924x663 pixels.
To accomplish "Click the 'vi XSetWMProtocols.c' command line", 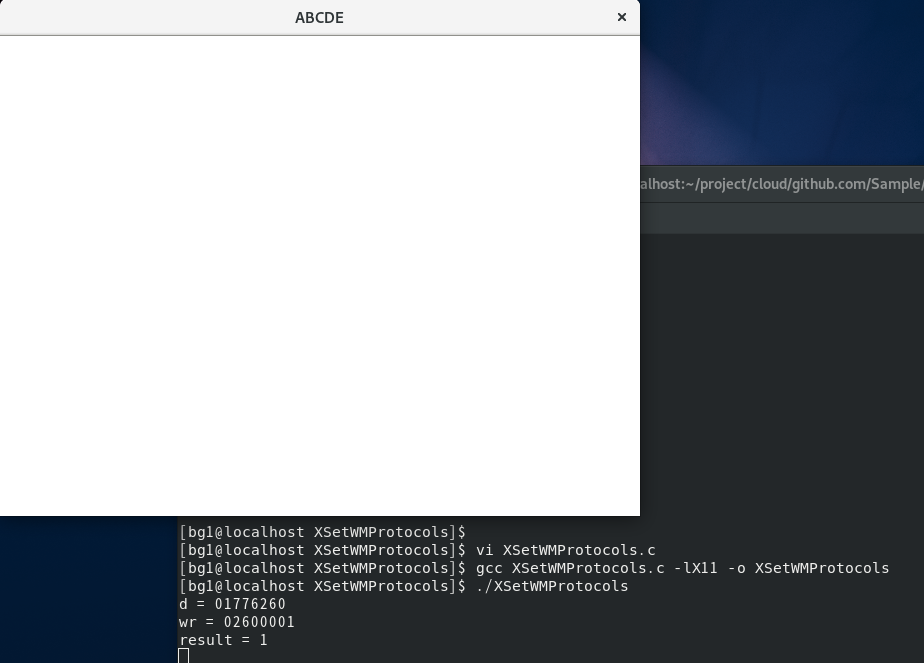I will pos(417,550).
